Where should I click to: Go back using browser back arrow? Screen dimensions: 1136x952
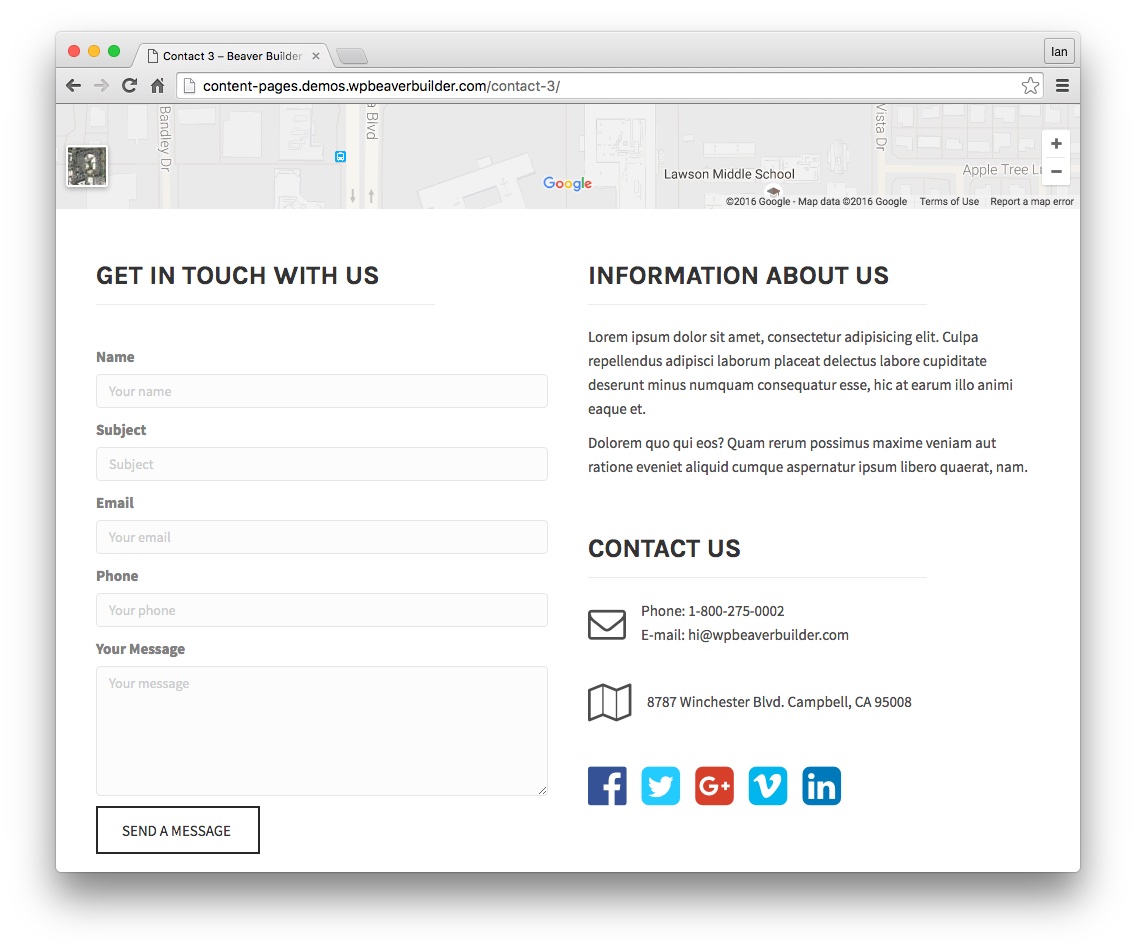coord(73,85)
